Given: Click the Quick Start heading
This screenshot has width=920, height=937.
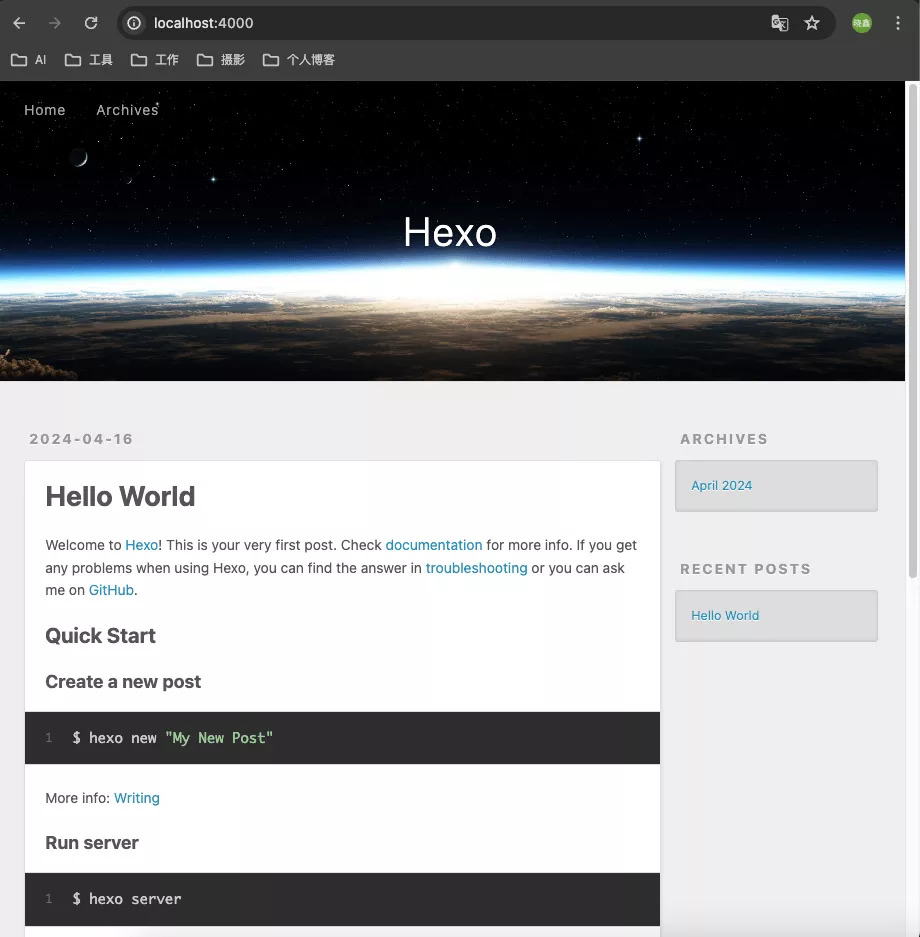Looking at the screenshot, I should point(100,636).
